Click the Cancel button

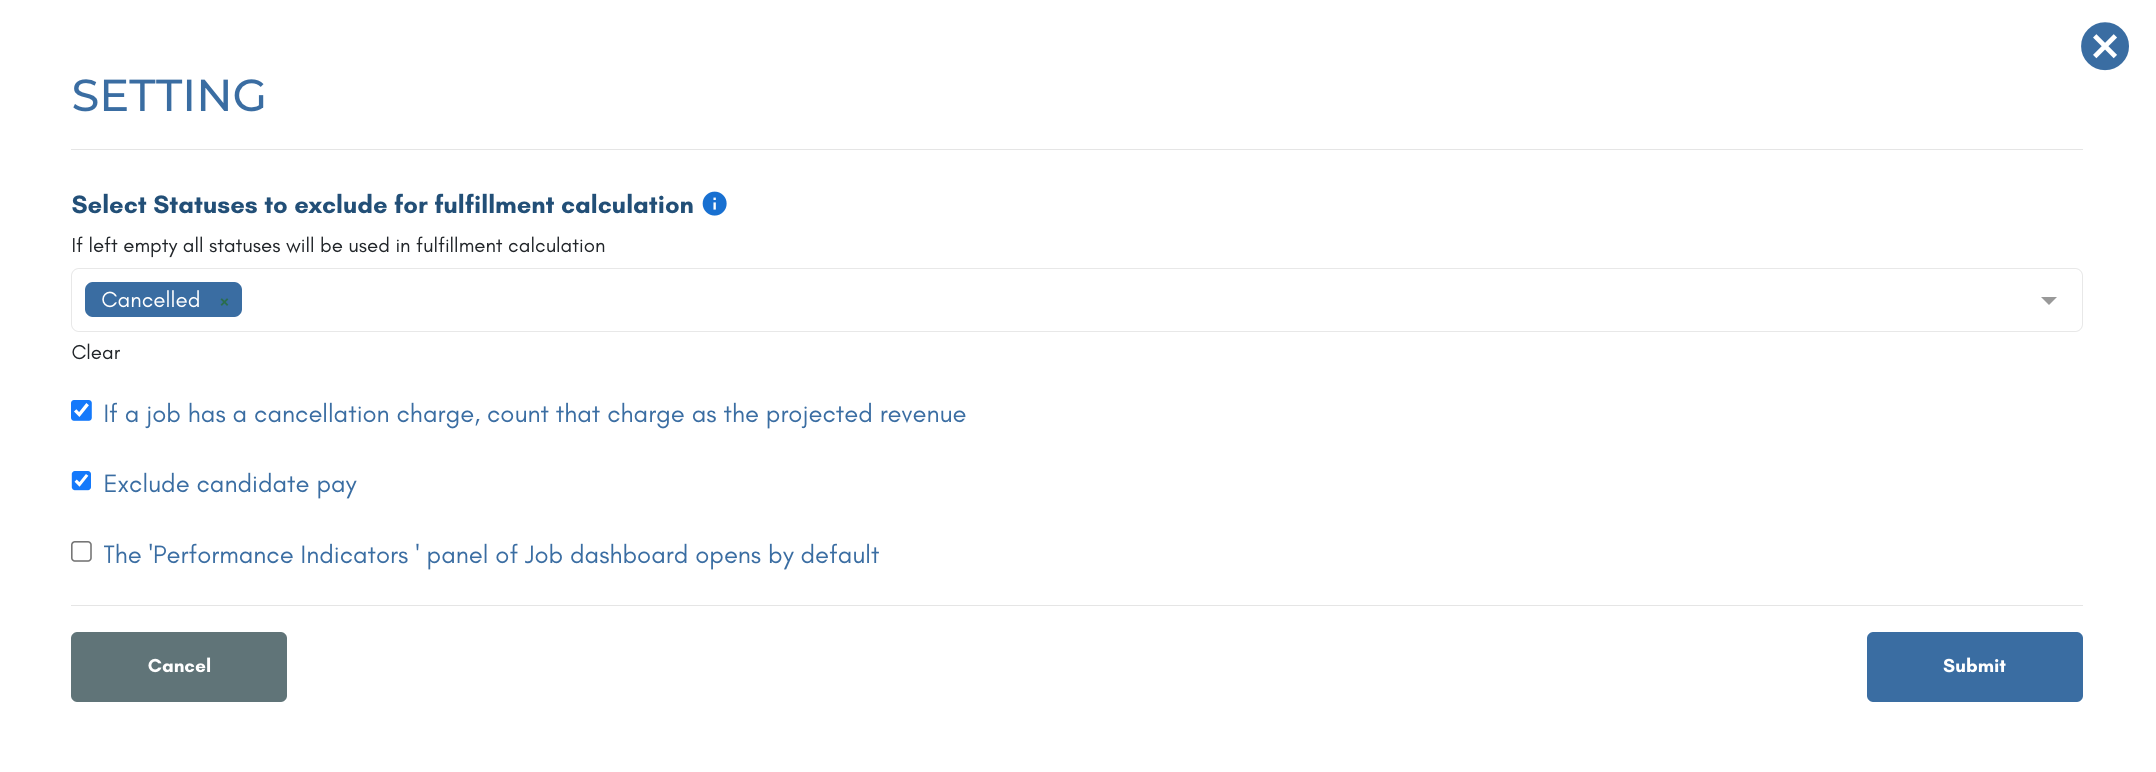(178, 666)
